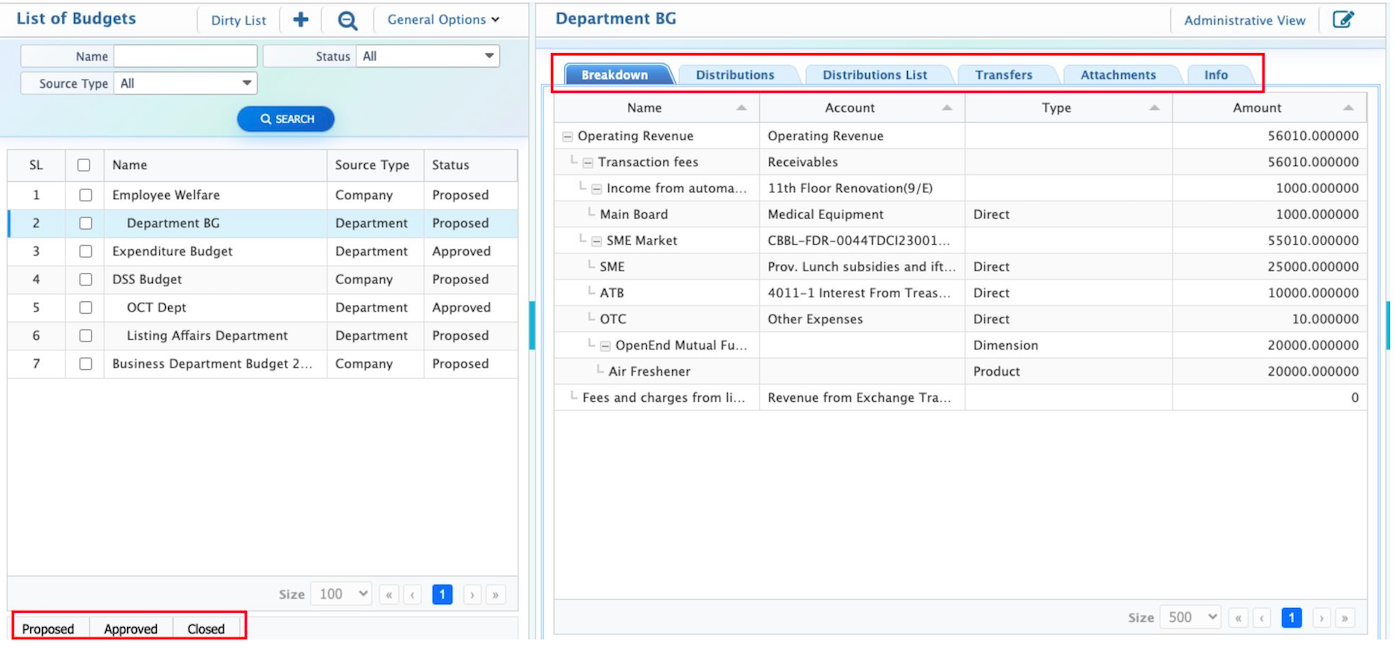1395x649 pixels.
Task: Open the Transfers tab
Action: point(1003,75)
